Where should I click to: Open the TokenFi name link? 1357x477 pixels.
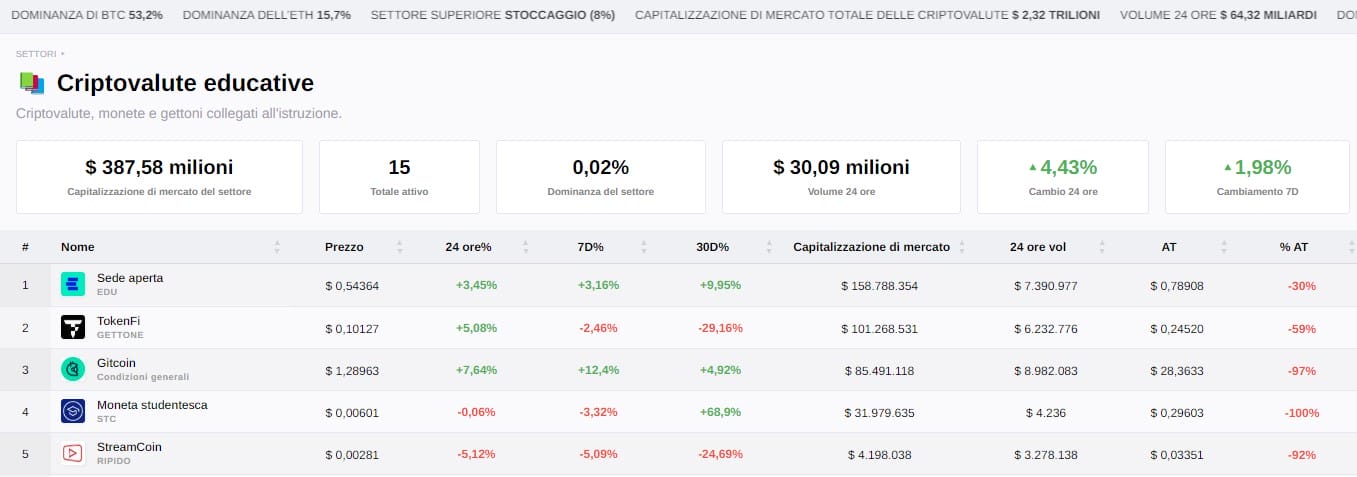tap(118, 321)
